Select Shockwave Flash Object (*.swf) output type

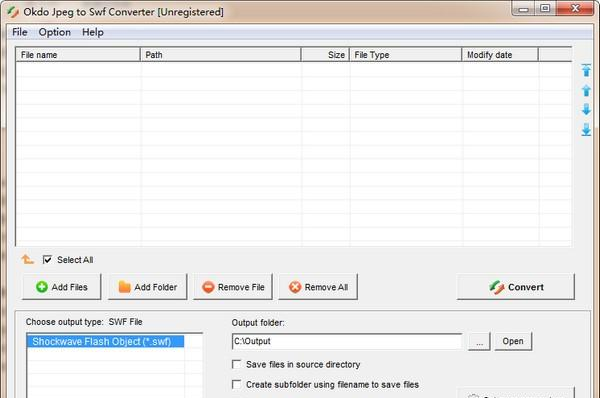(x=105, y=341)
